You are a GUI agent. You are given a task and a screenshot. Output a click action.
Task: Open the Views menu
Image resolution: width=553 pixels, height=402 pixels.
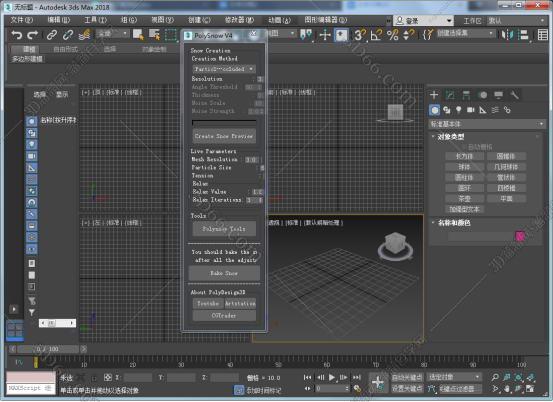click(x=163, y=20)
